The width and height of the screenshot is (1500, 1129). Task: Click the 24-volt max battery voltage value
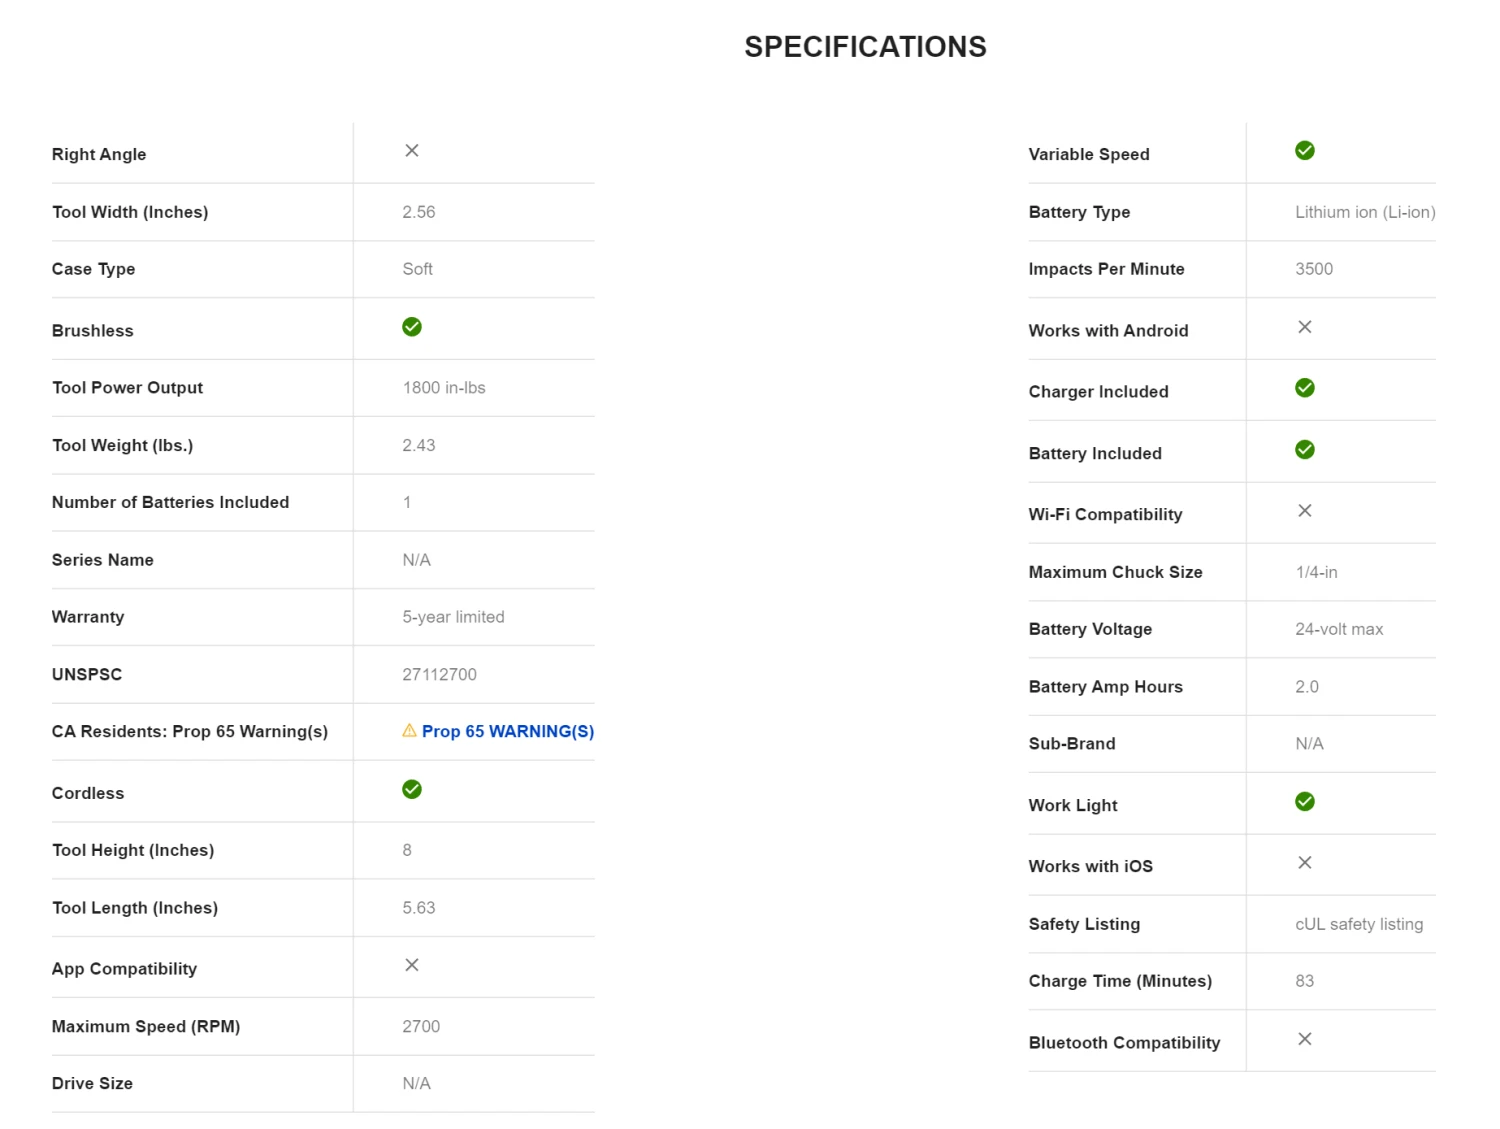coord(1339,629)
